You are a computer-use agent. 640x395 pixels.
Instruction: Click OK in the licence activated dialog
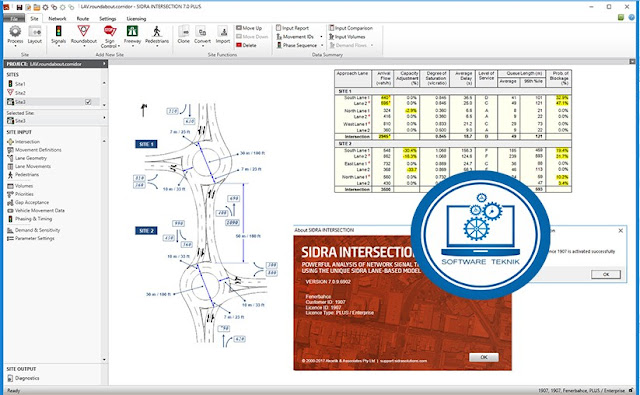tap(606, 274)
